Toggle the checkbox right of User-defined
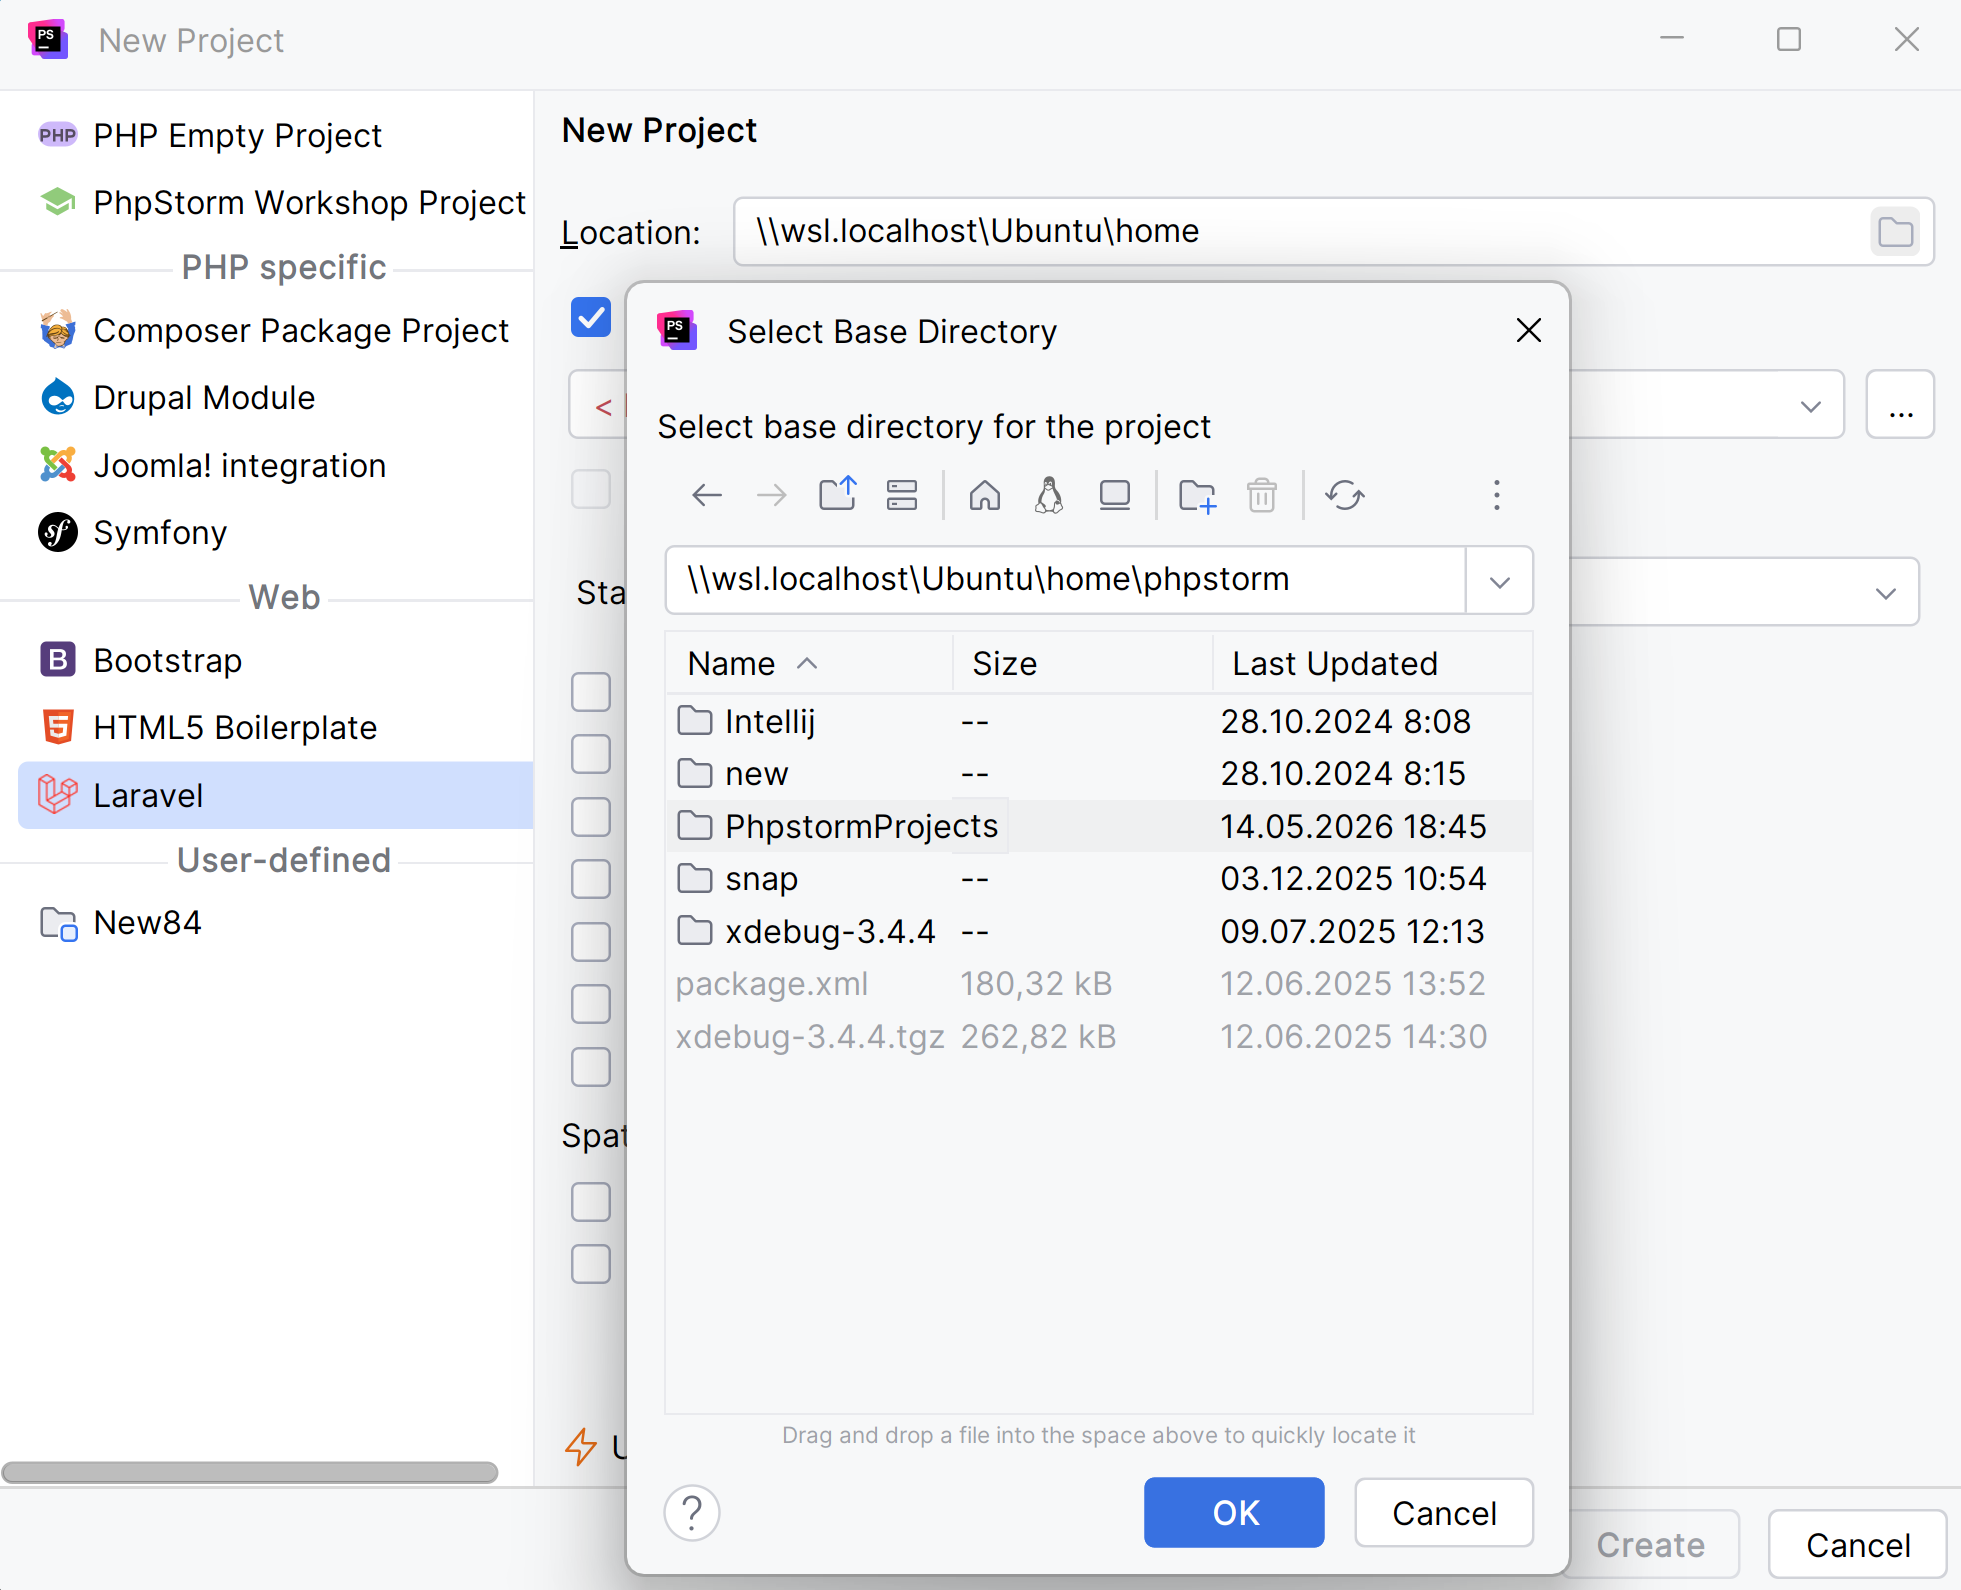1961x1590 pixels. 591,879
